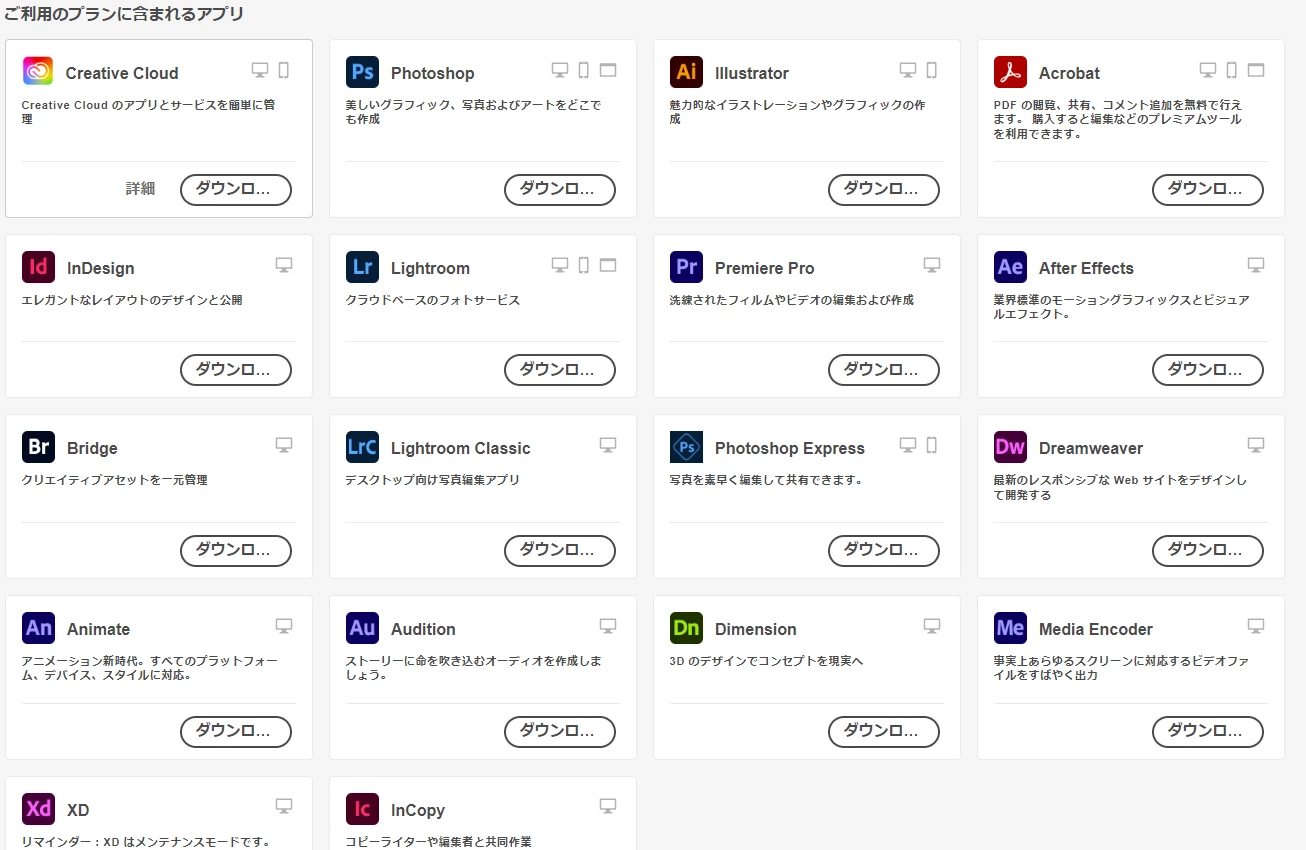Click the クリエイティブアセットを一元管理 description
The width and height of the screenshot is (1306, 850).
[115, 480]
